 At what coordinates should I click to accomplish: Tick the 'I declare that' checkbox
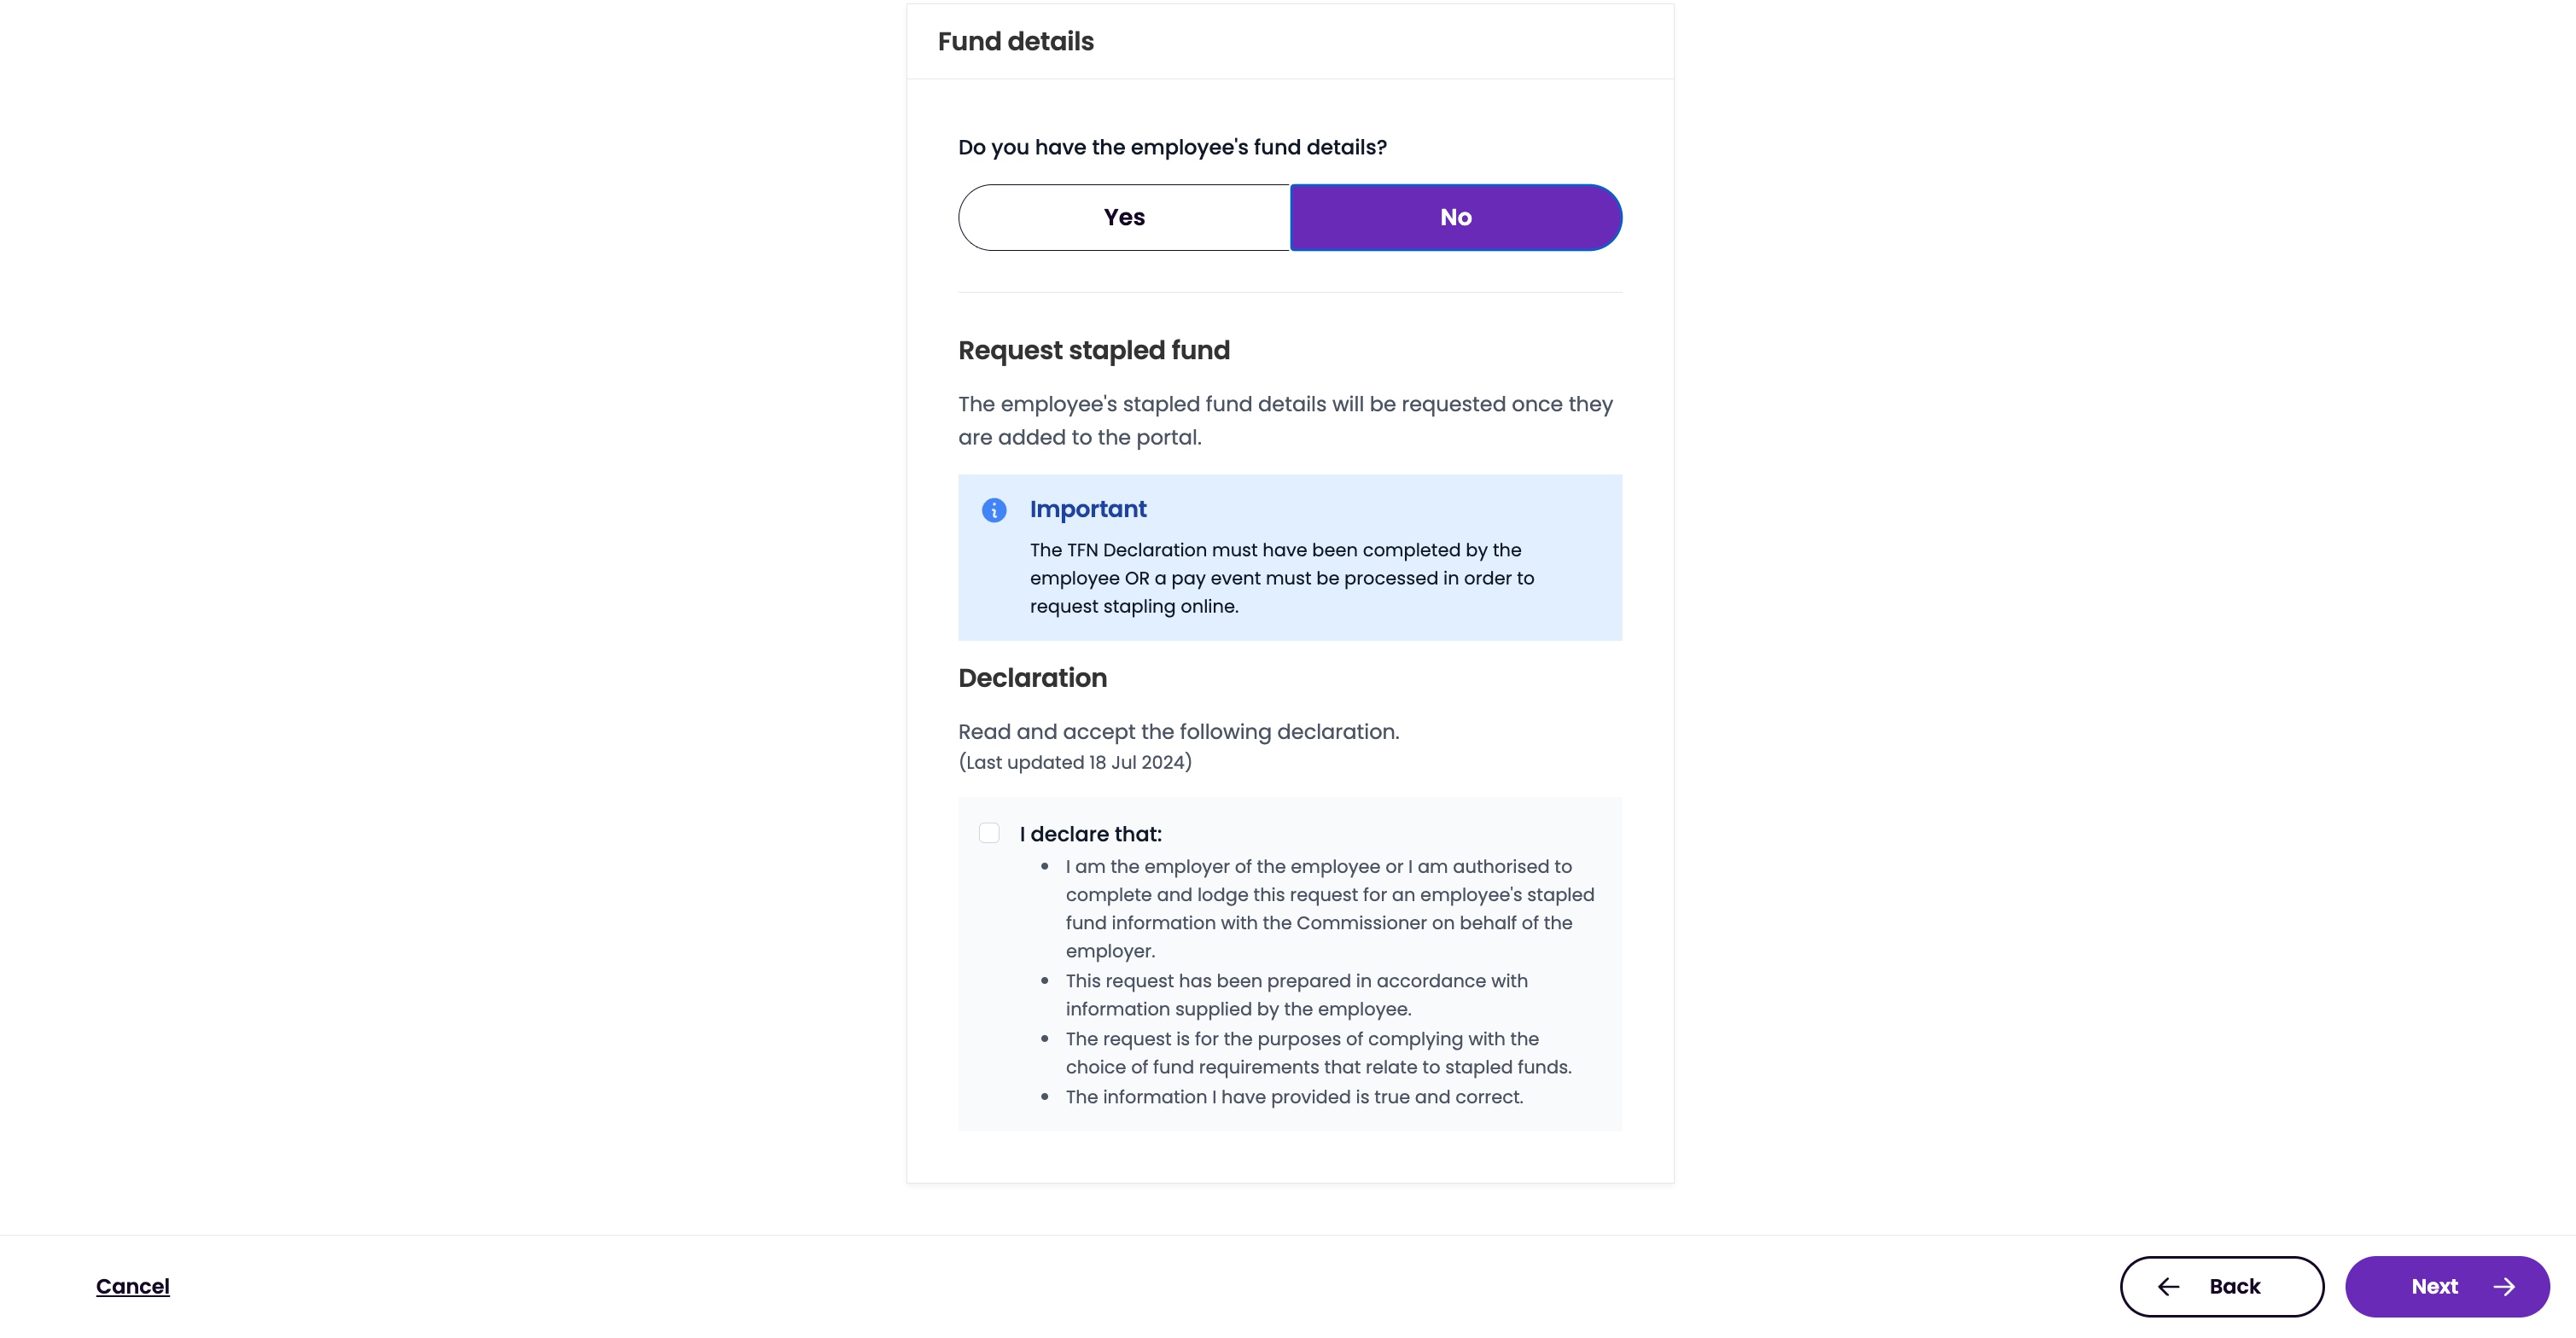point(989,833)
